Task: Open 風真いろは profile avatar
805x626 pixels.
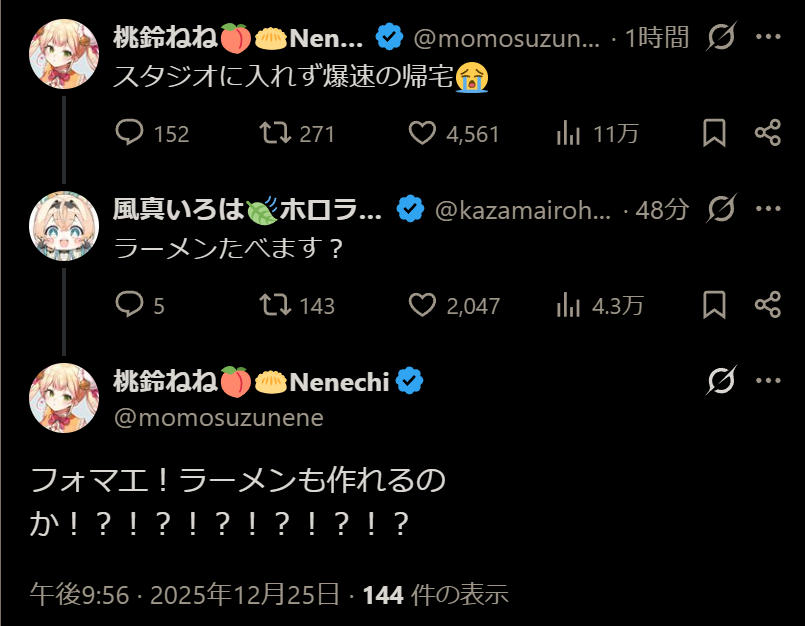Action: pyautogui.click(x=63, y=226)
